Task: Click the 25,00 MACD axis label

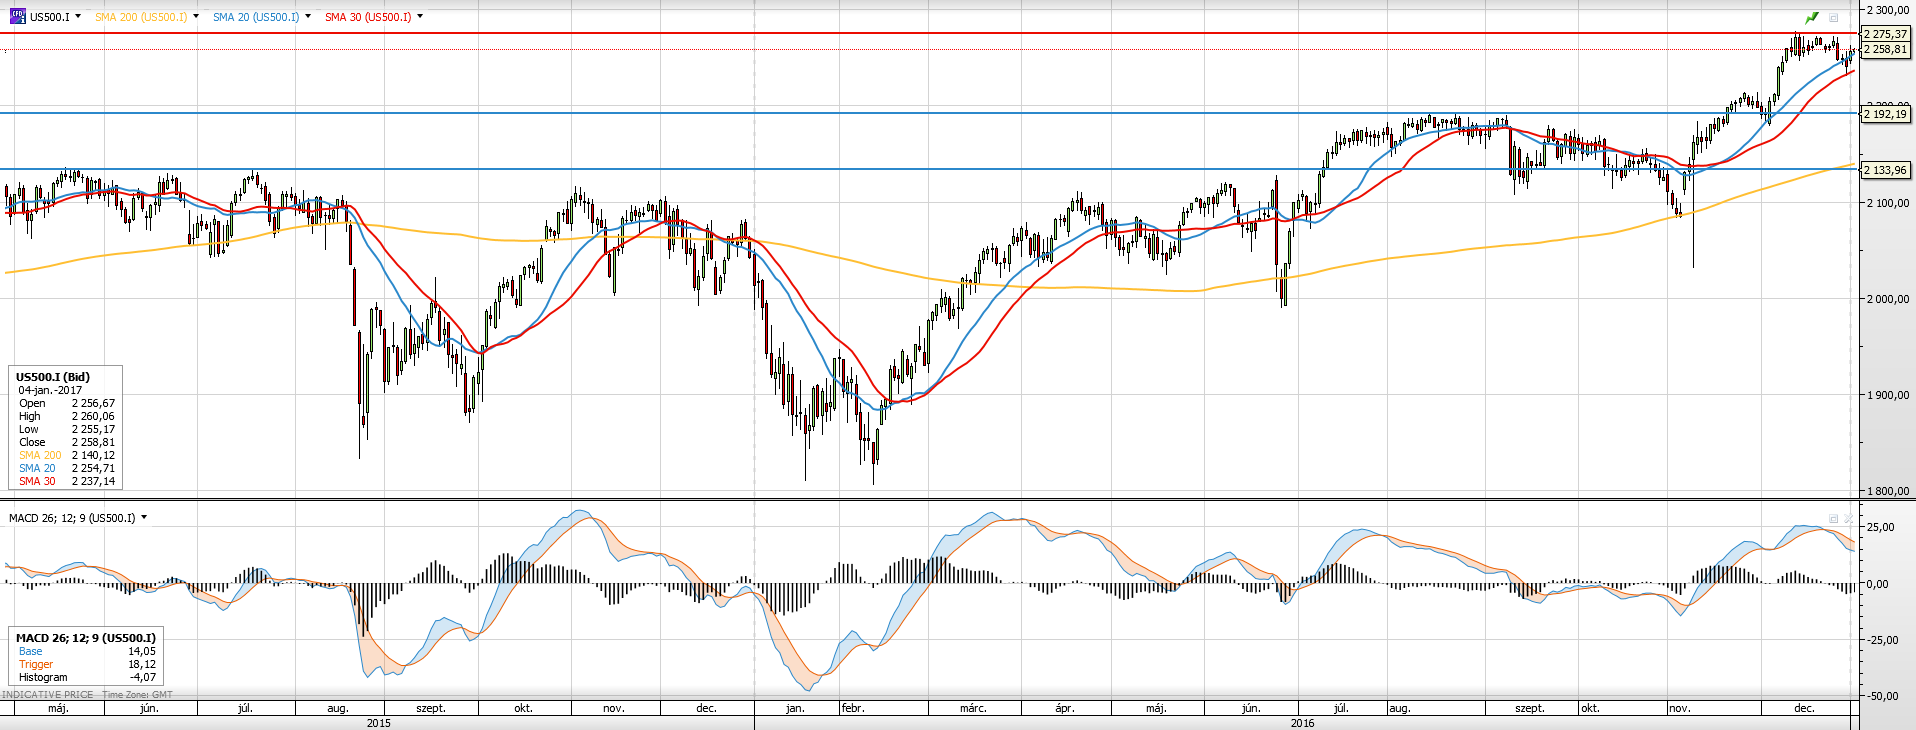Action: click(x=1881, y=528)
